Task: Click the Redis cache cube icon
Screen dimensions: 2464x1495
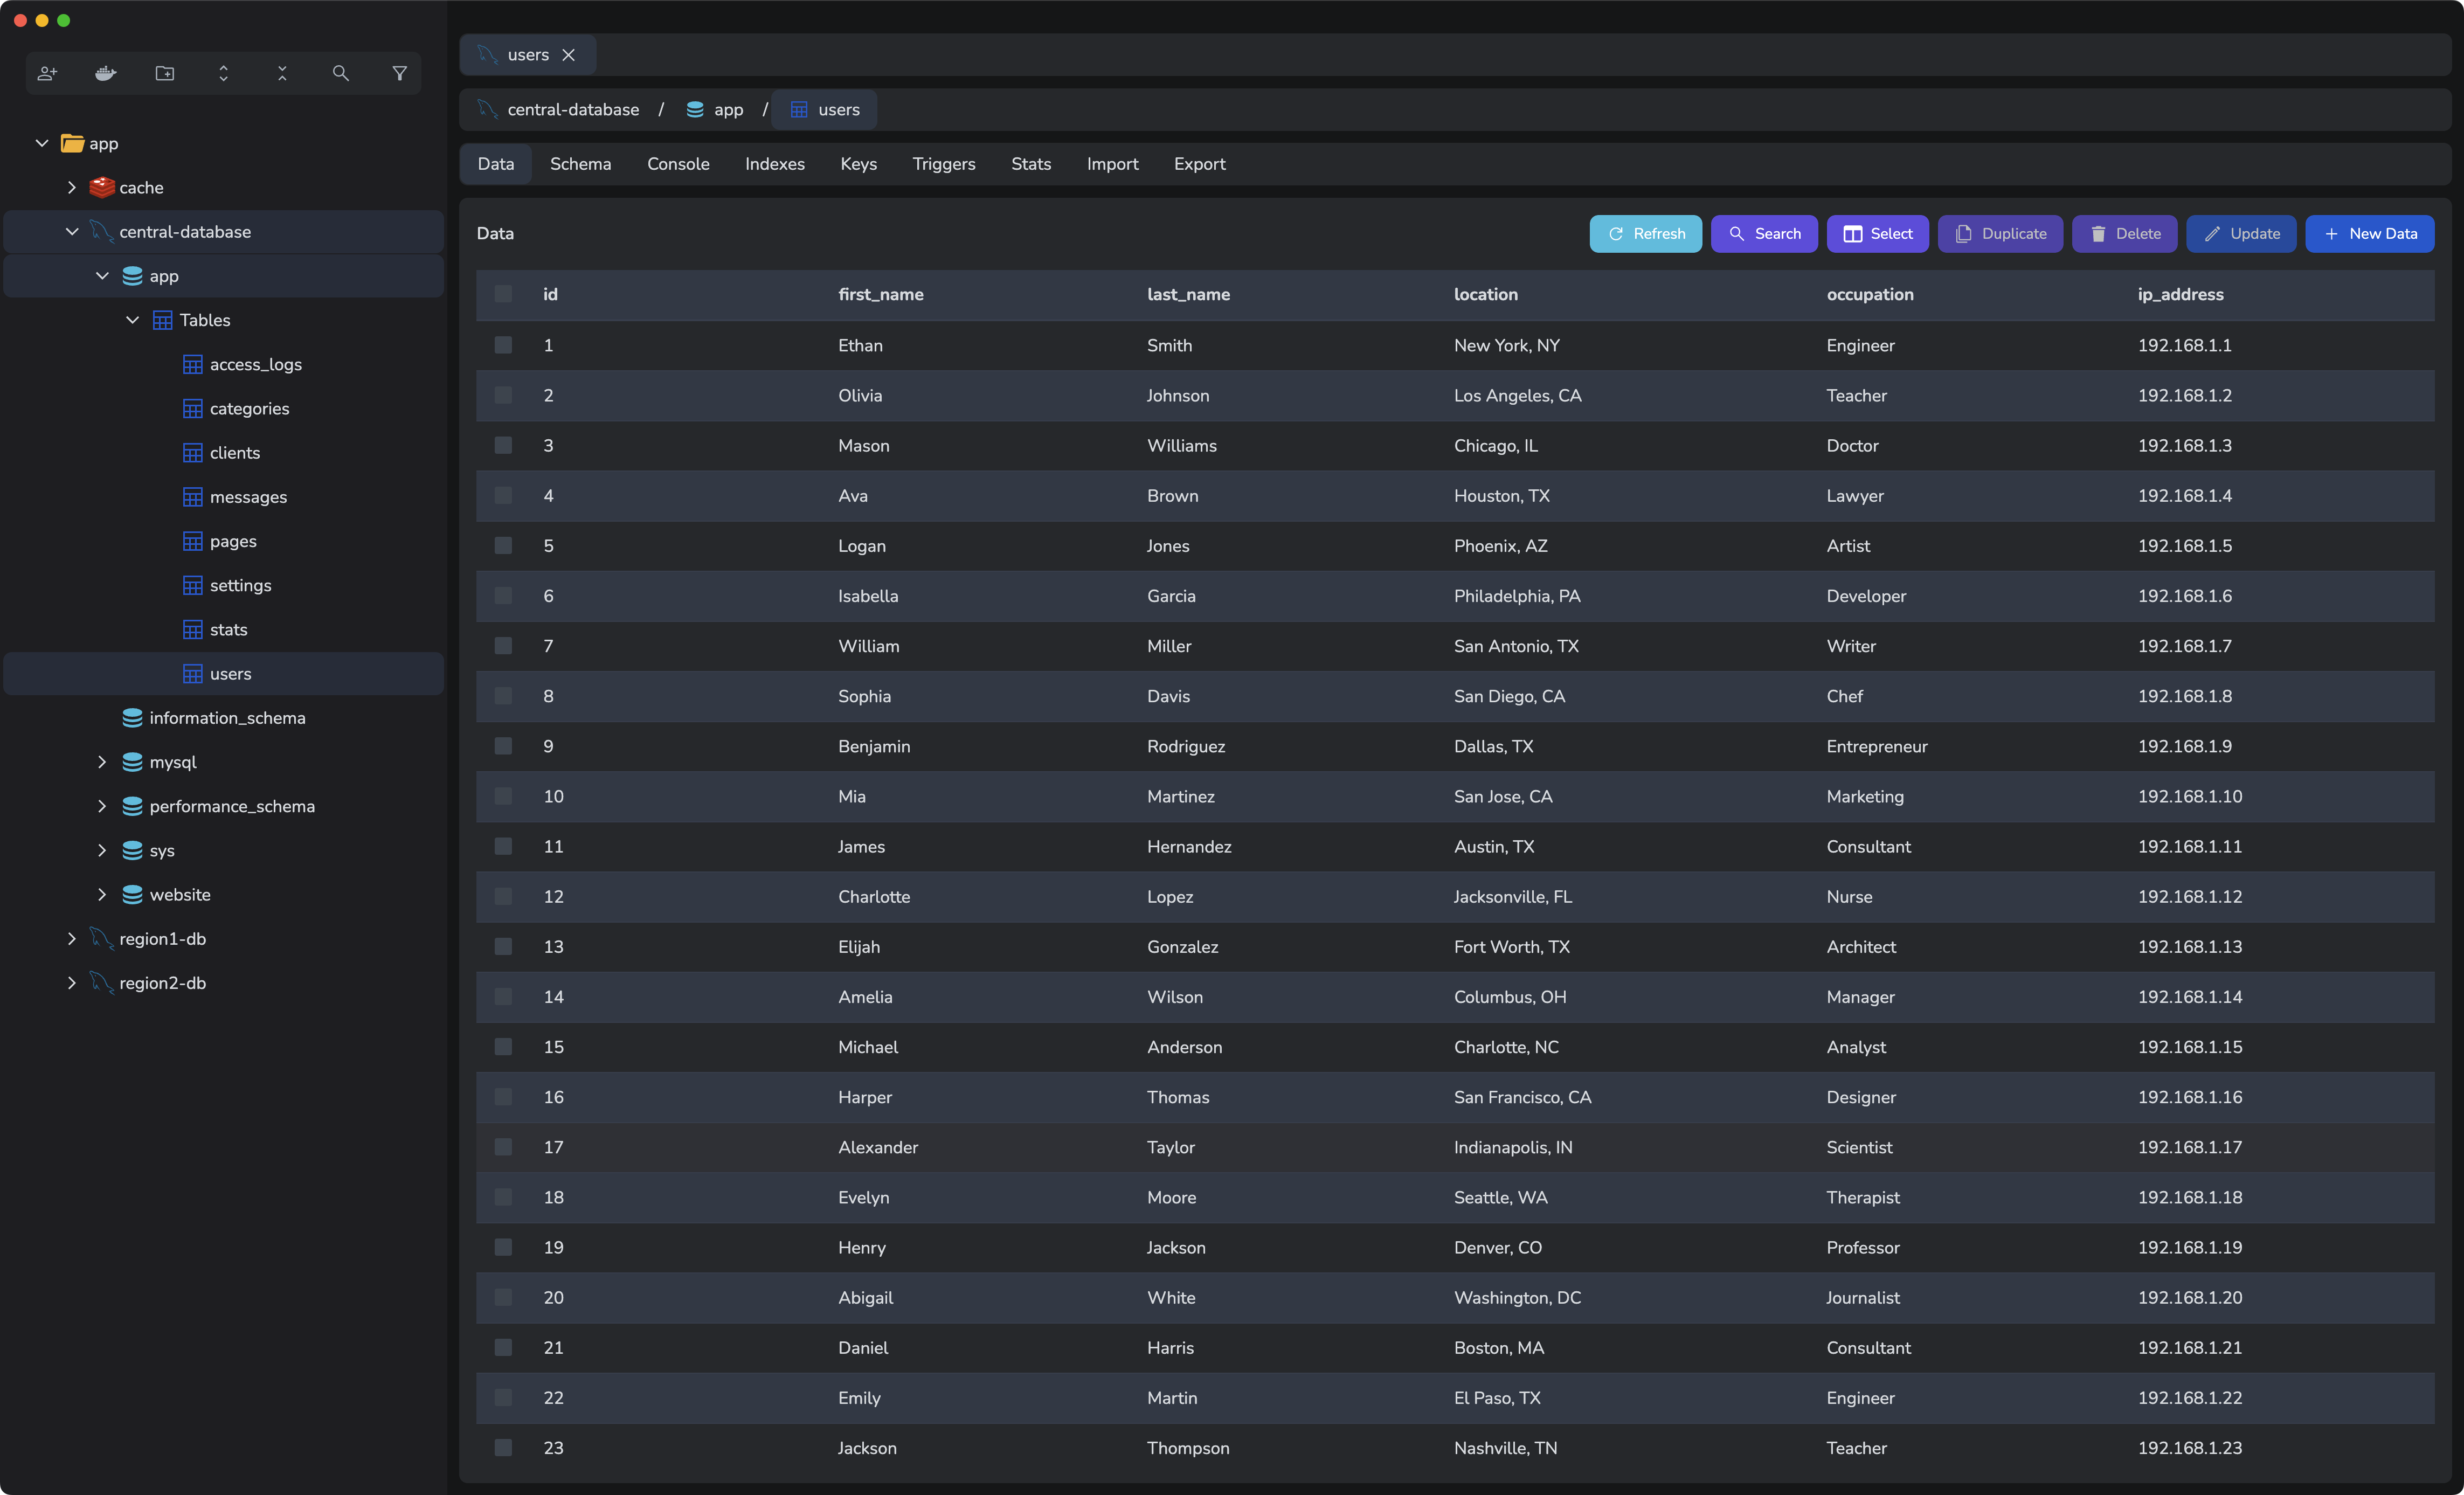Action: [102, 187]
